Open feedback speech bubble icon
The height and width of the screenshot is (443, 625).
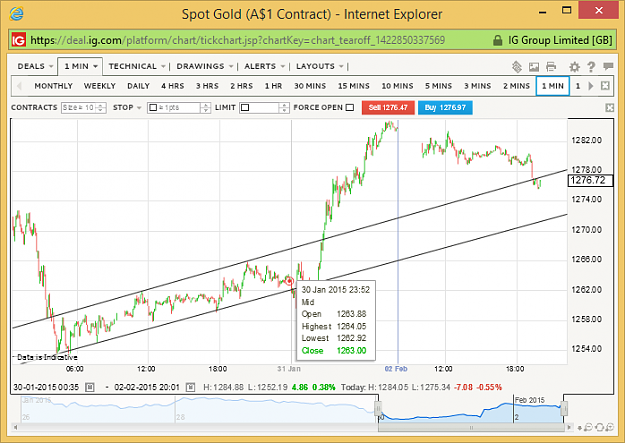608,66
